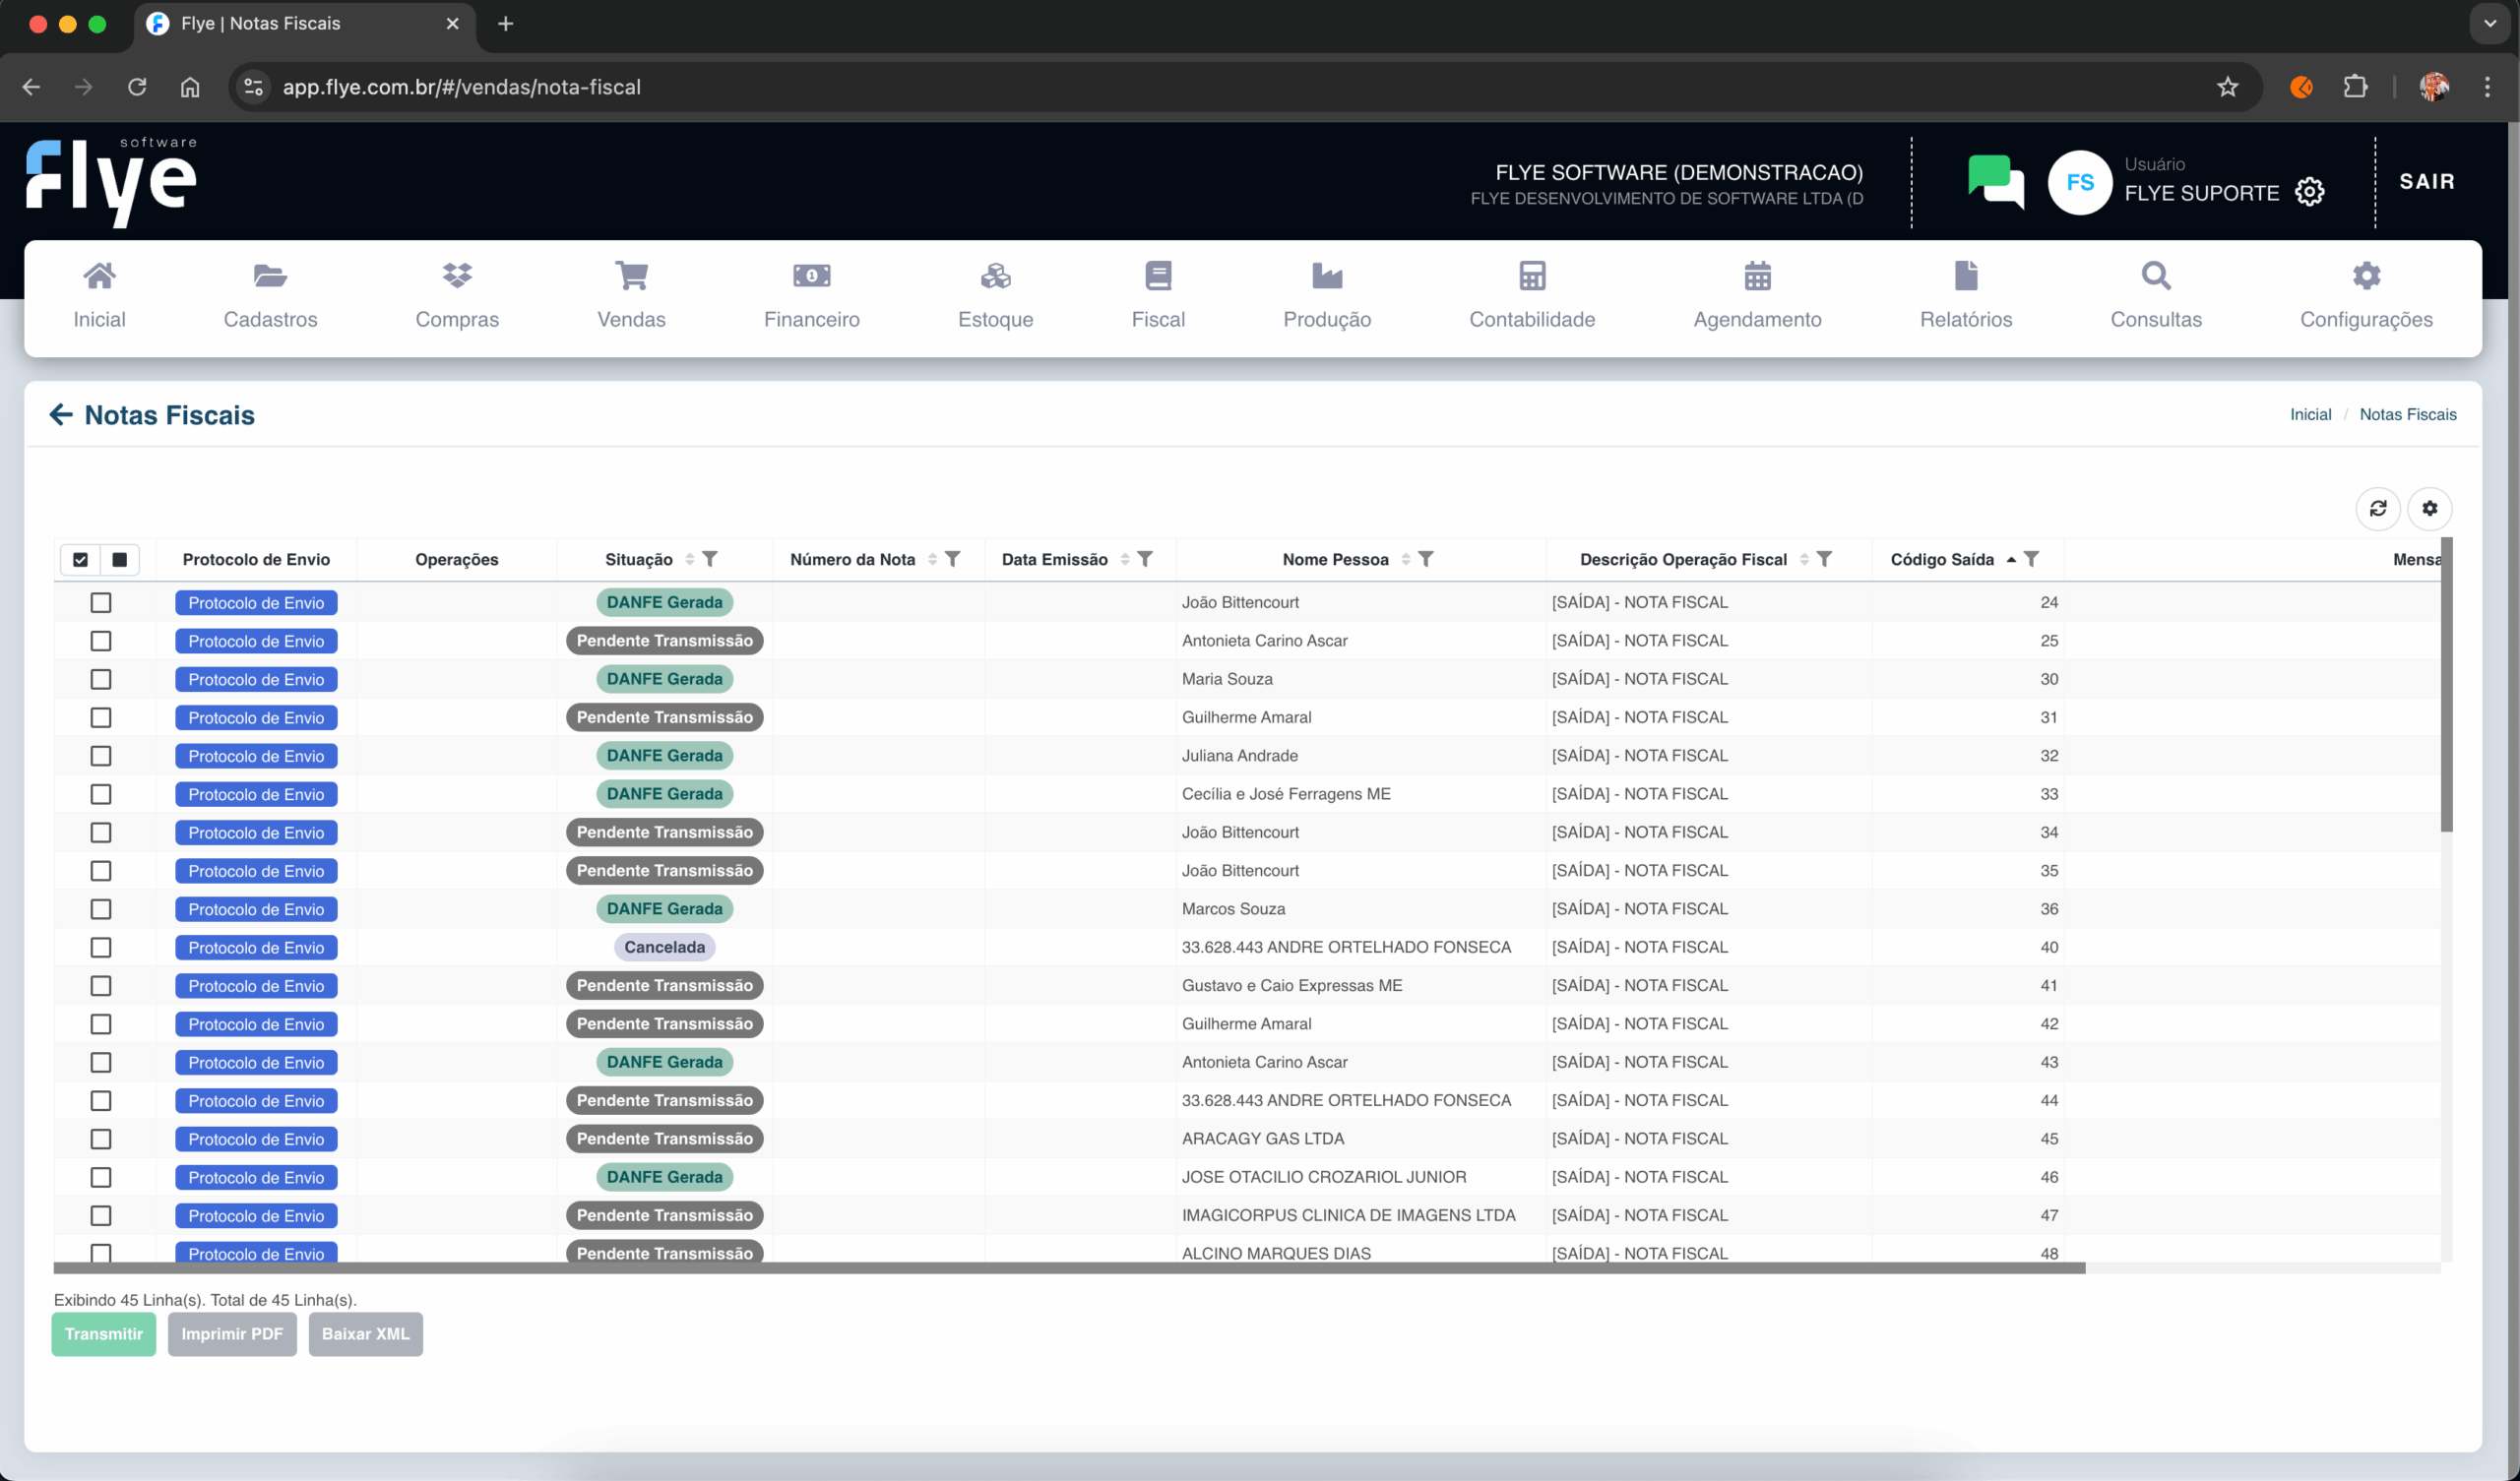Click the deselect-all square in the header
The height and width of the screenshot is (1481, 2520).
(x=120, y=560)
